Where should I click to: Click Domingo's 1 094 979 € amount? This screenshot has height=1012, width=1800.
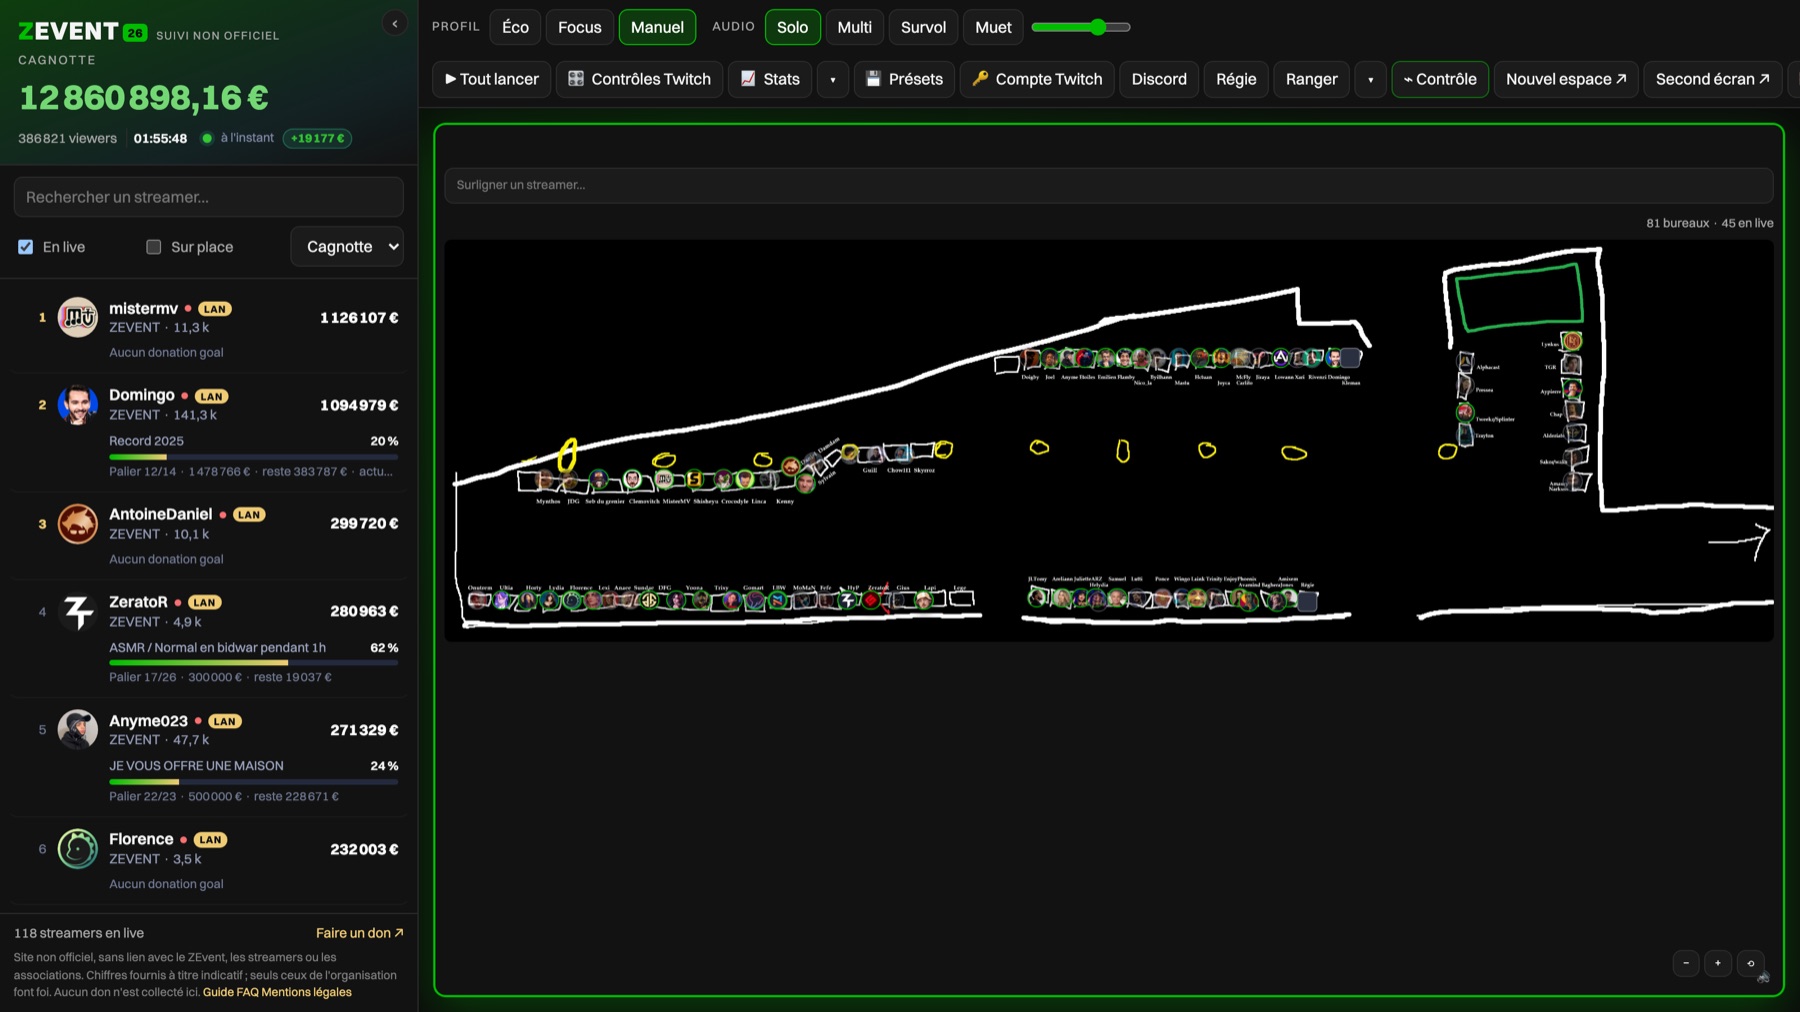(x=359, y=405)
